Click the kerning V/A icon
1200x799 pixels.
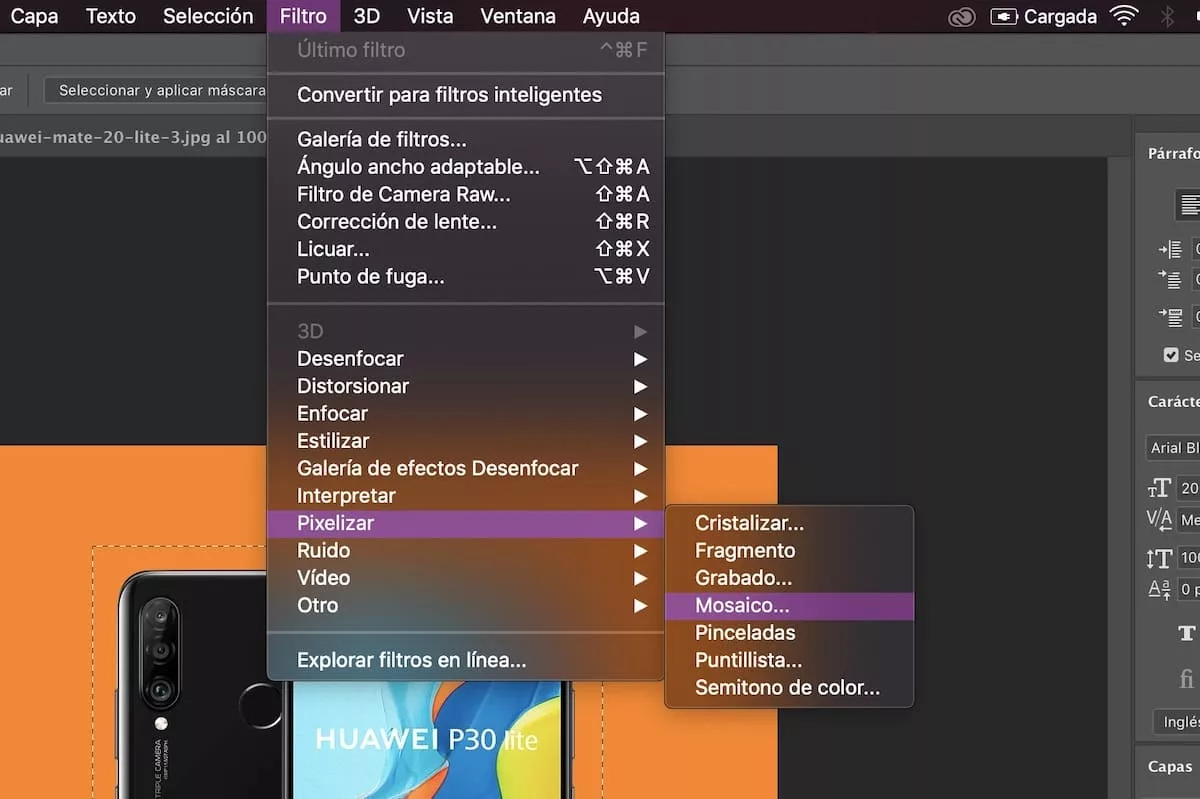click(x=1159, y=519)
